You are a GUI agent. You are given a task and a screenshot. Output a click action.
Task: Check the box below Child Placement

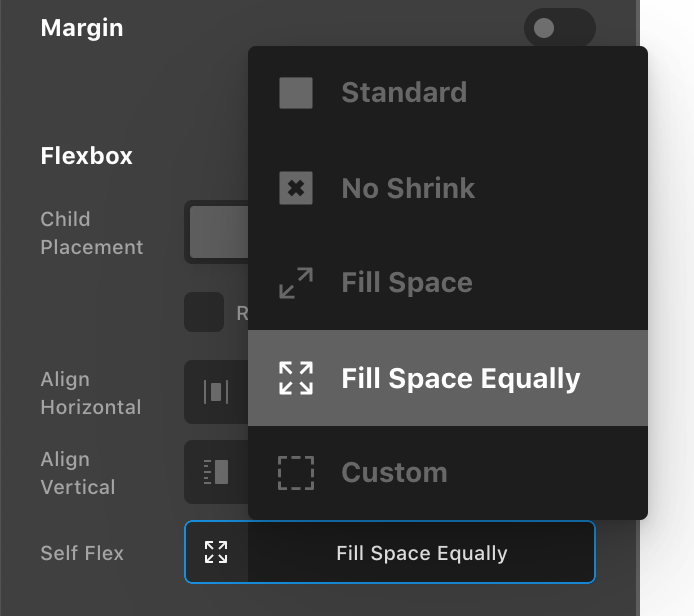(x=204, y=312)
